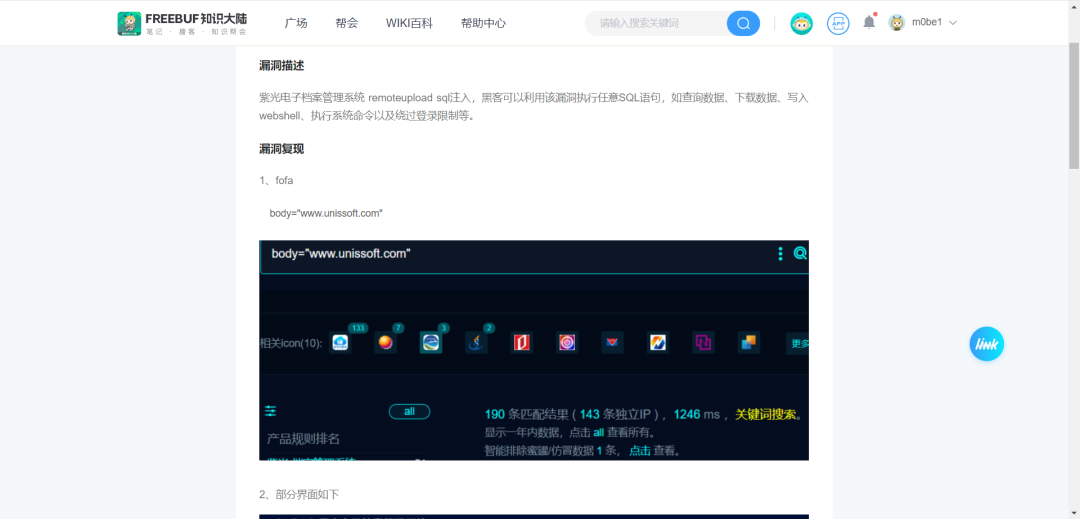
Task: Select the related icon with badge 7
Action: tap(386, 342)
